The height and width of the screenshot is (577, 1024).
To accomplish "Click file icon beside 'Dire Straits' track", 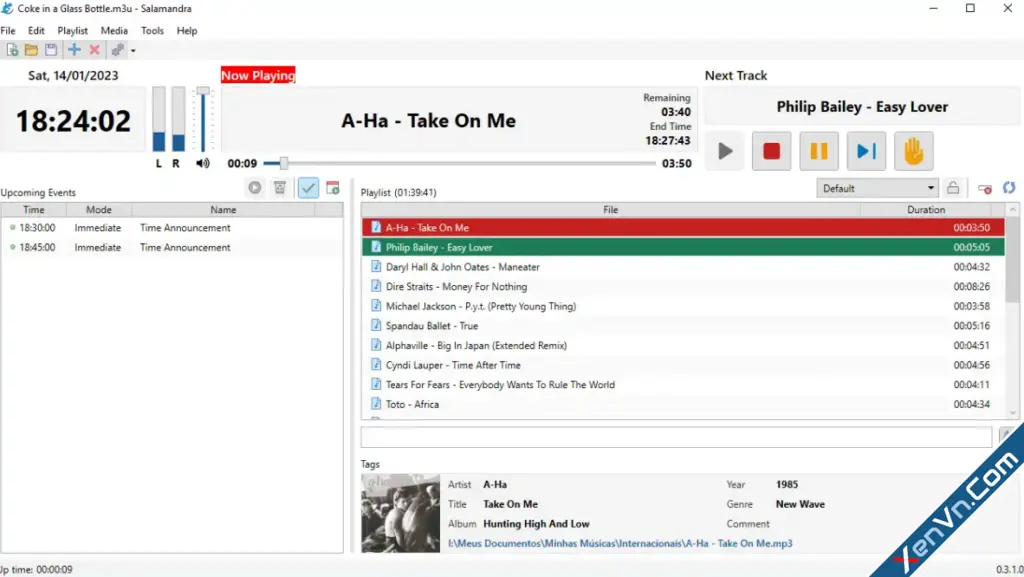I will (x=376, y=286).
